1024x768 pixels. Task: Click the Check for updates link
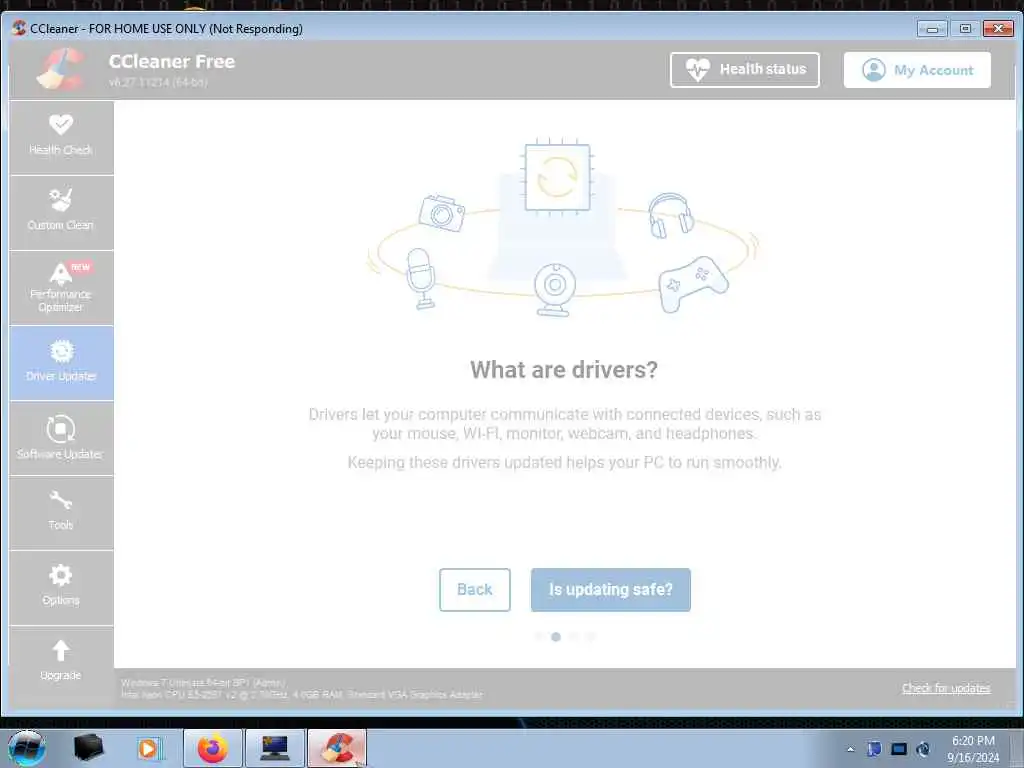(946, 688)
